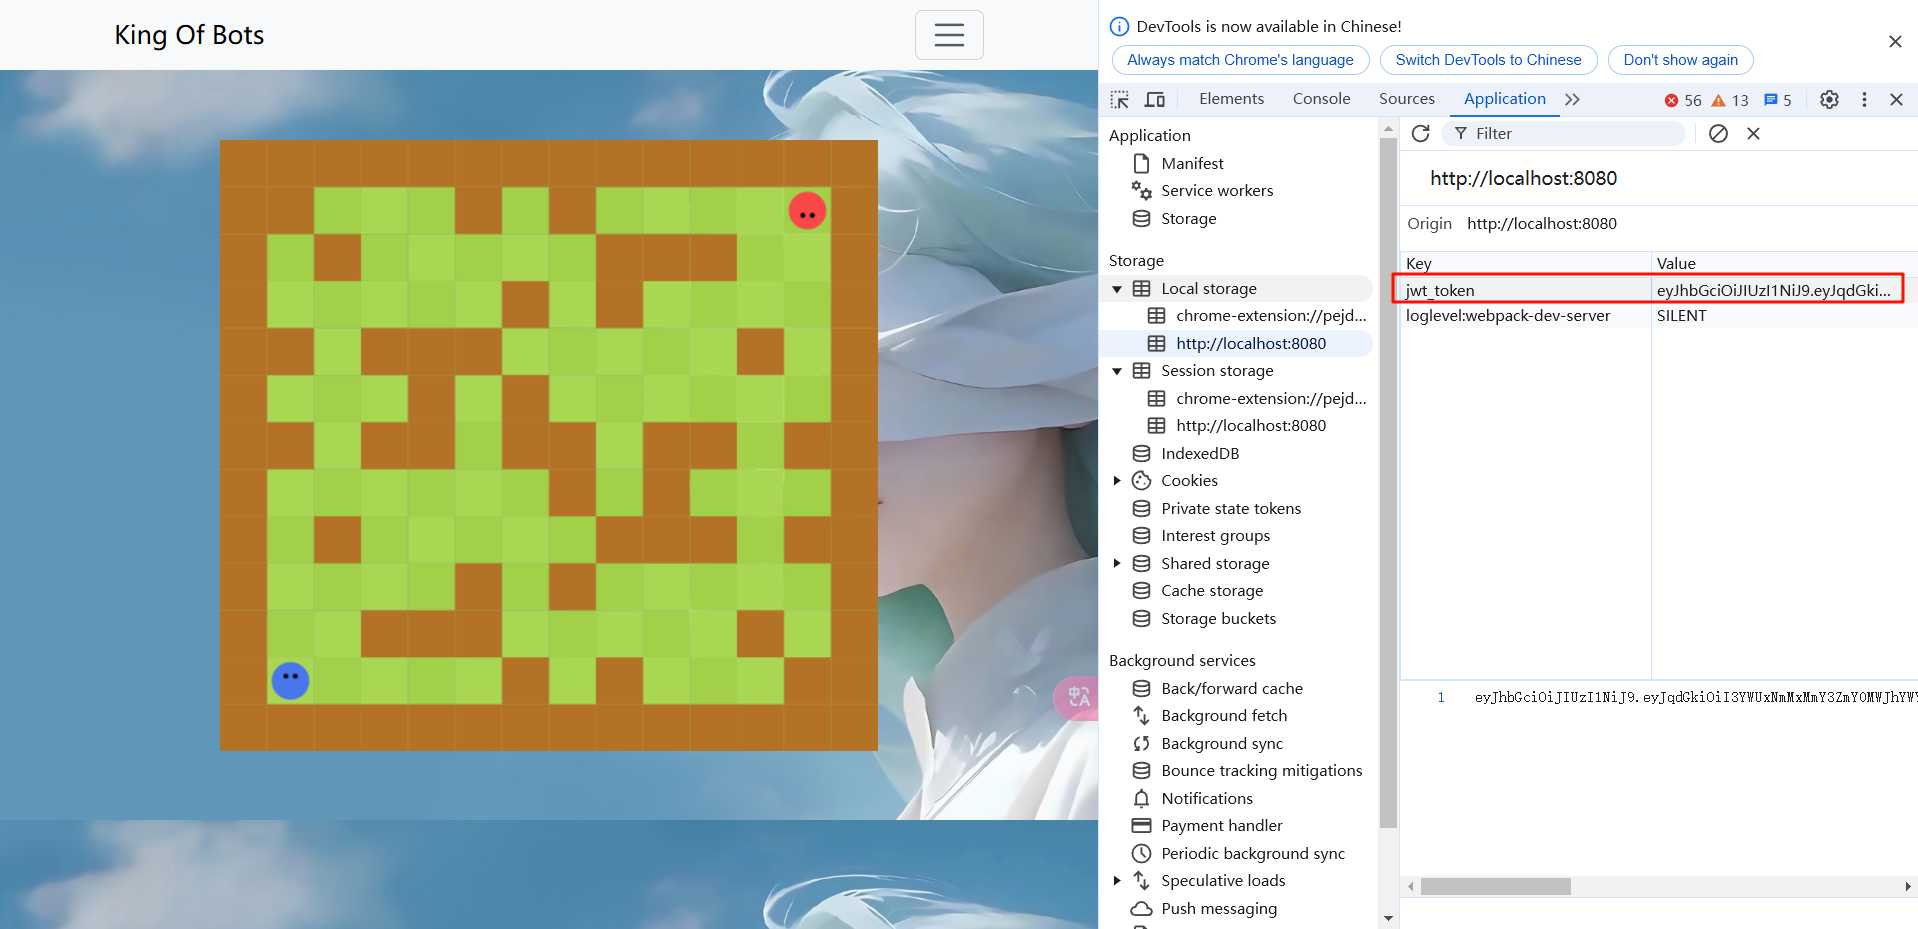The image size is (1918, 929).
Task: Open Cache storage item
Action: point(1212,590)
